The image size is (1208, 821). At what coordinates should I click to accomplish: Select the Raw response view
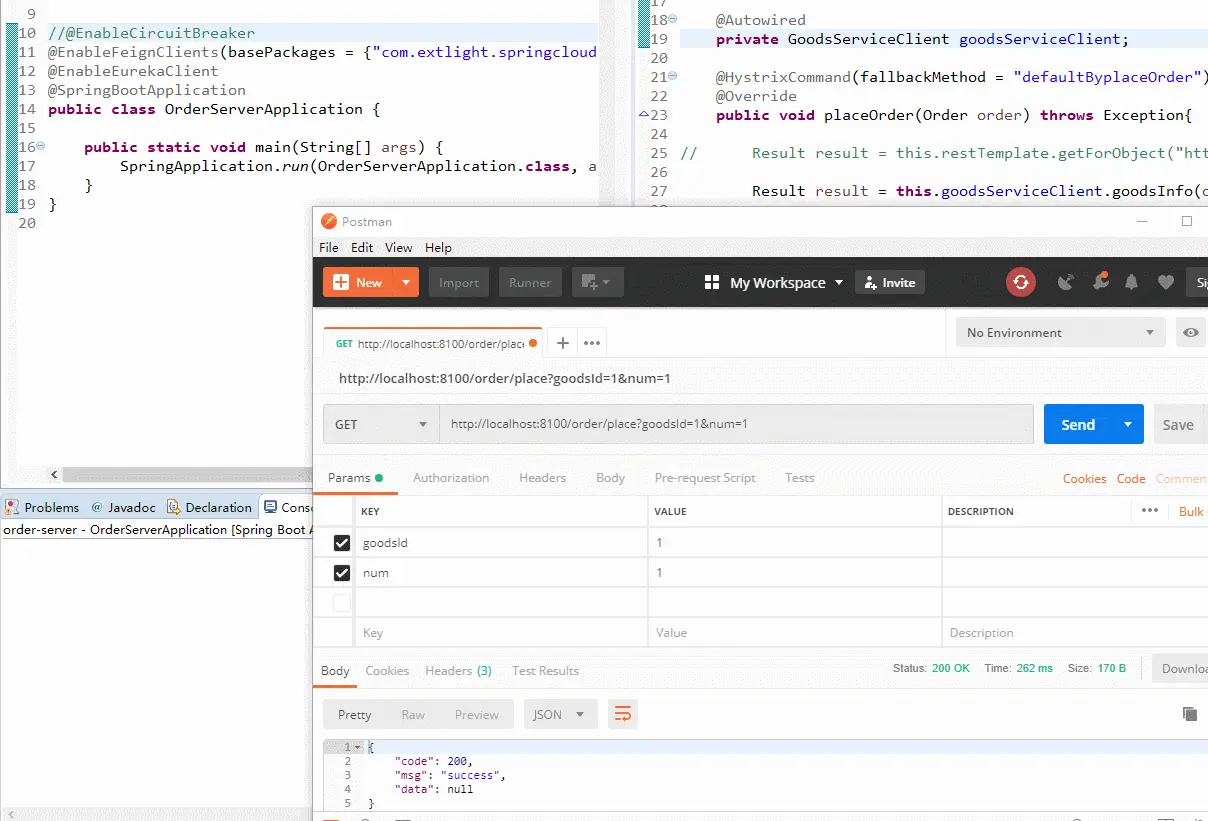point(413,714)
